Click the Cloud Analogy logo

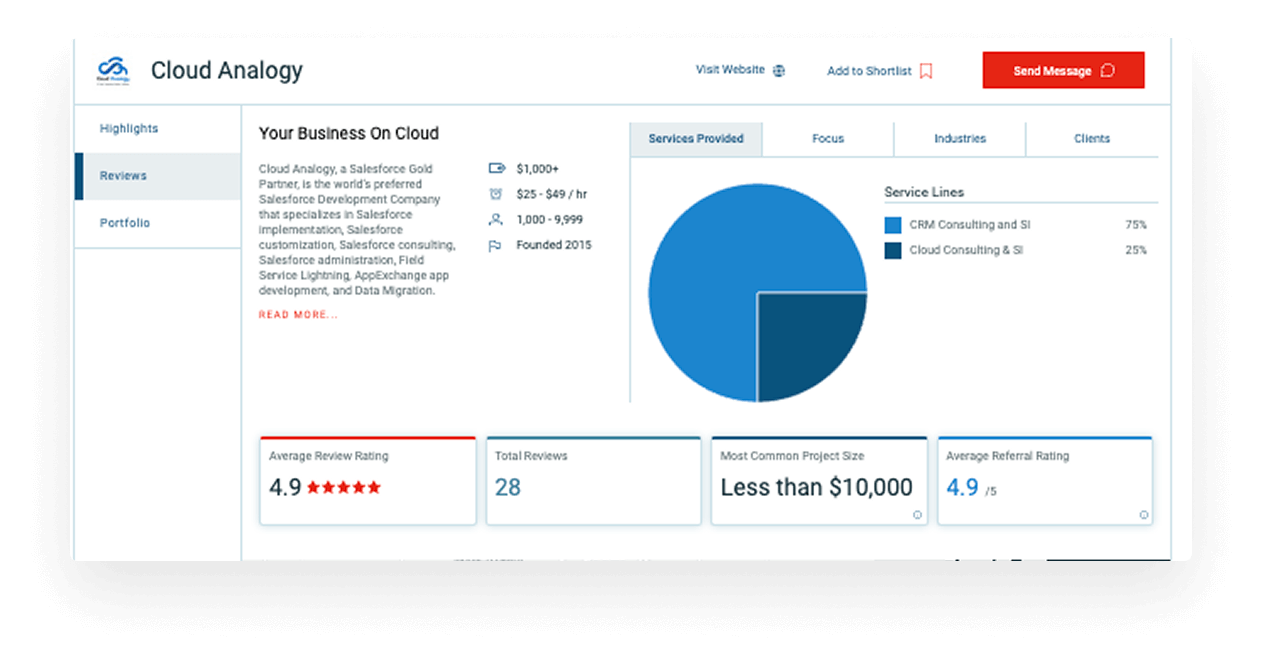(x=112, y=71)
